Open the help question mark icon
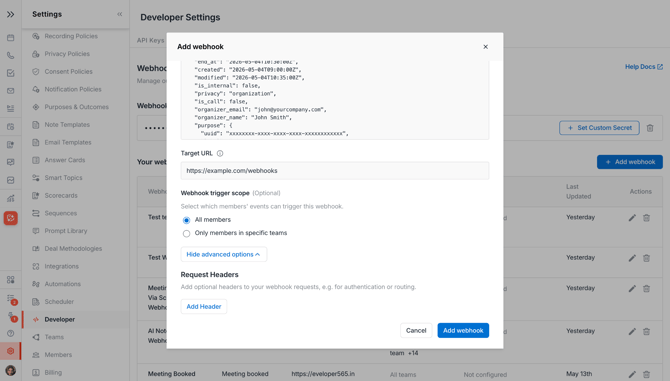This screenshot has height=381, width=670. coord(11,333)
